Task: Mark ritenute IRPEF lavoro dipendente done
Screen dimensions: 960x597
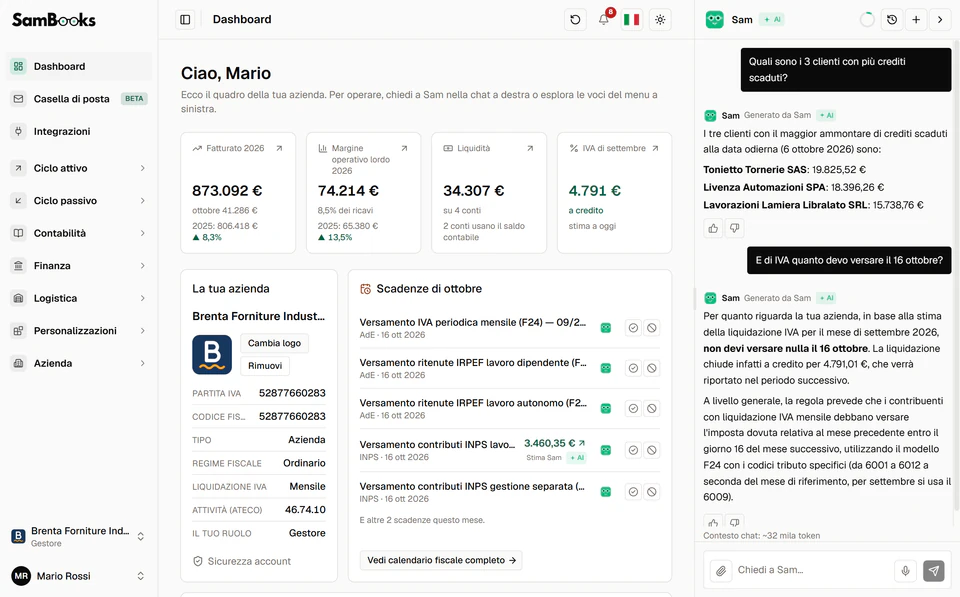Action: pos(633,369)
